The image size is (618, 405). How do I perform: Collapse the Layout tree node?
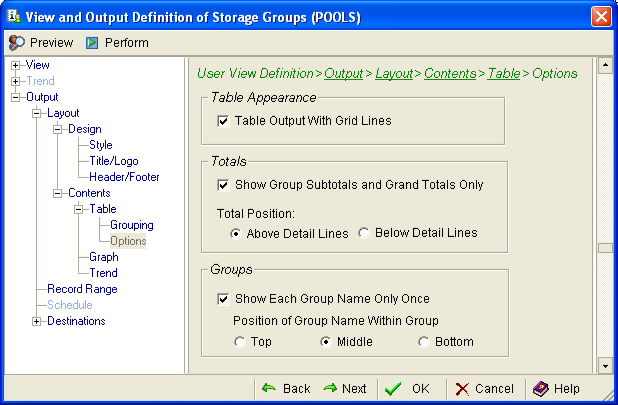[36, 113]
